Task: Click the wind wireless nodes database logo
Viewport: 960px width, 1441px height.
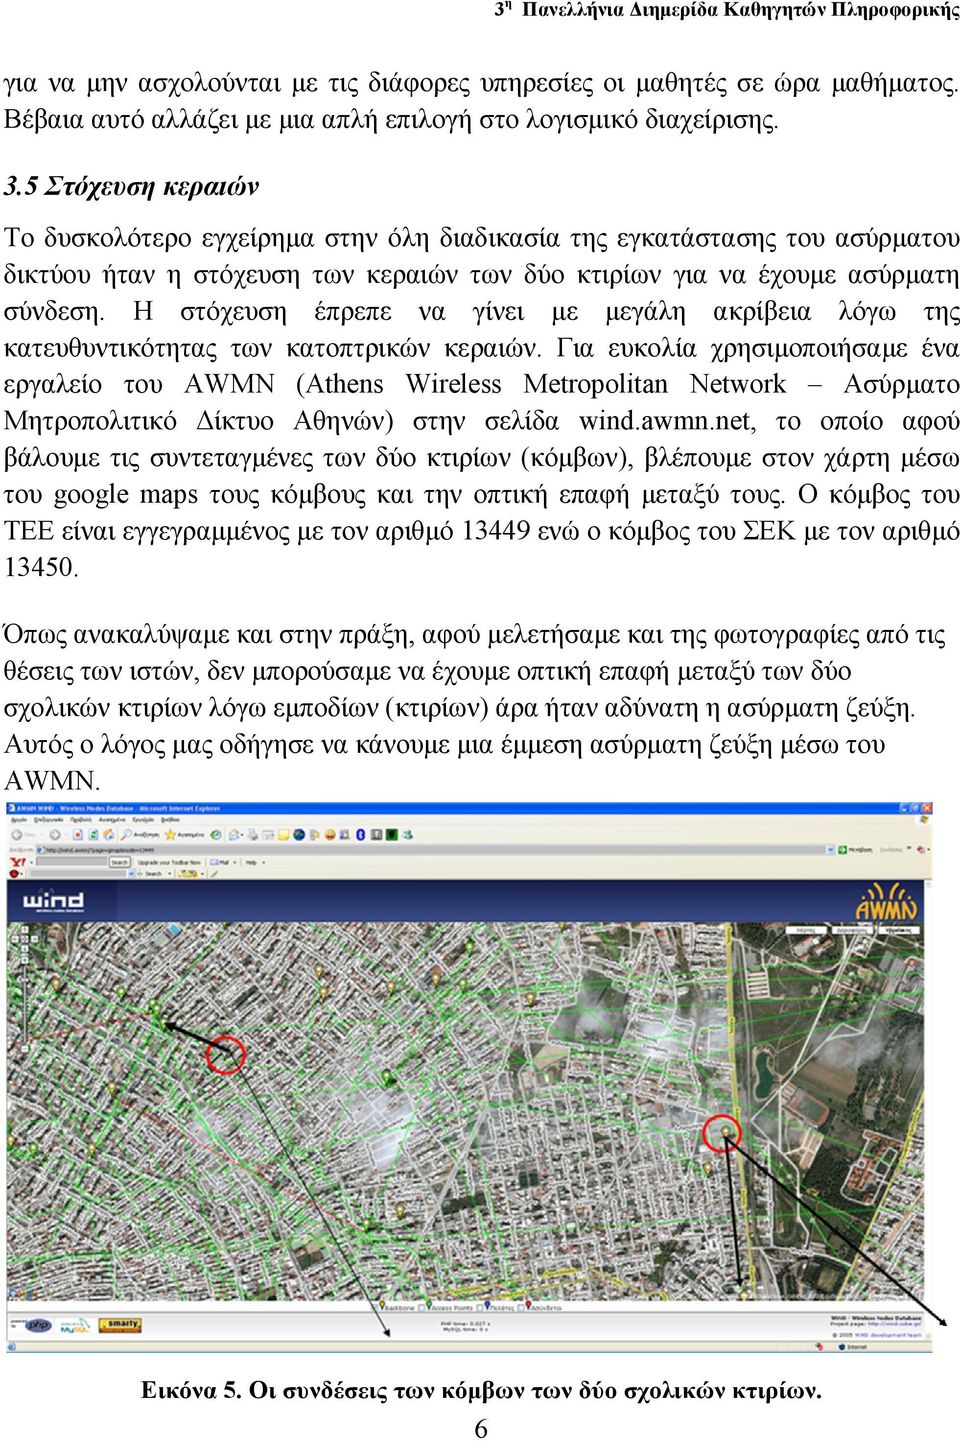Action: [x=53, y=900]
